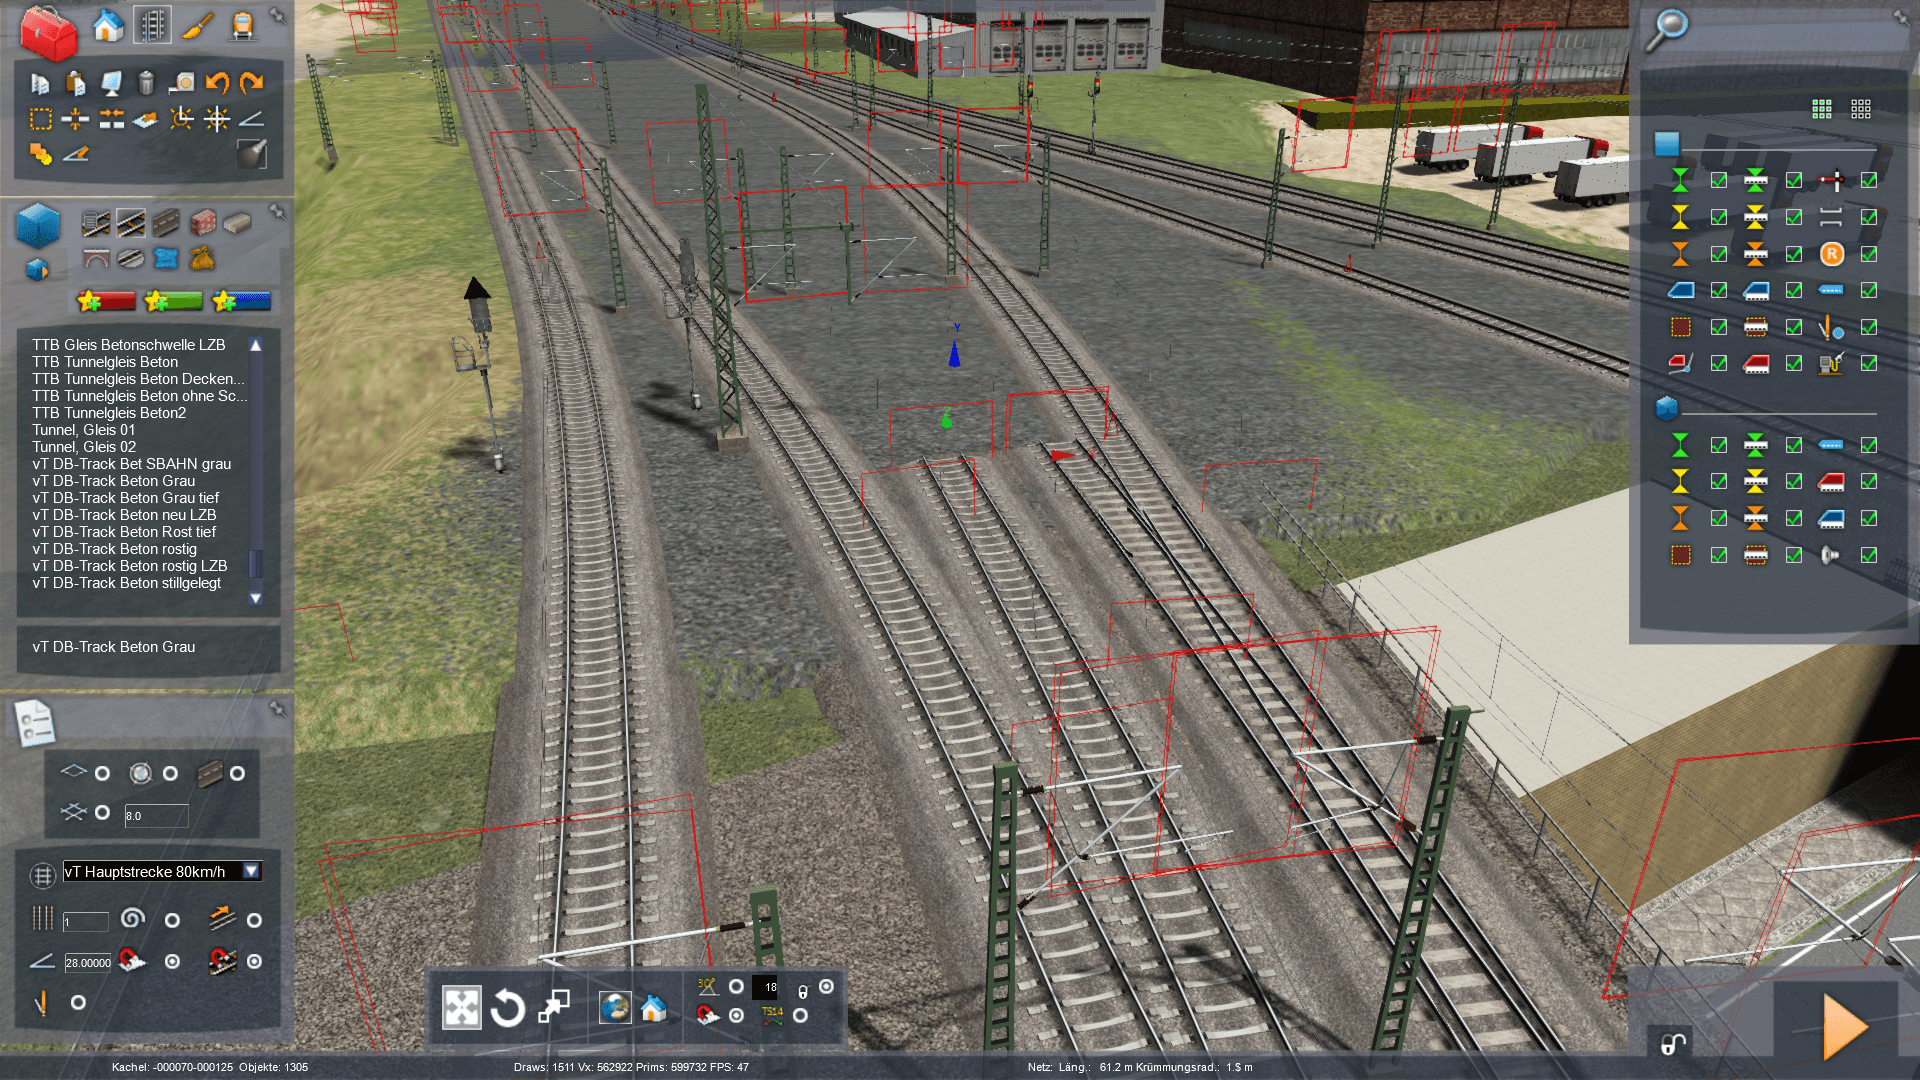This screenshot has height=1080, width=1920.
Task: Open the red toolbox menu
Action: 48,32
